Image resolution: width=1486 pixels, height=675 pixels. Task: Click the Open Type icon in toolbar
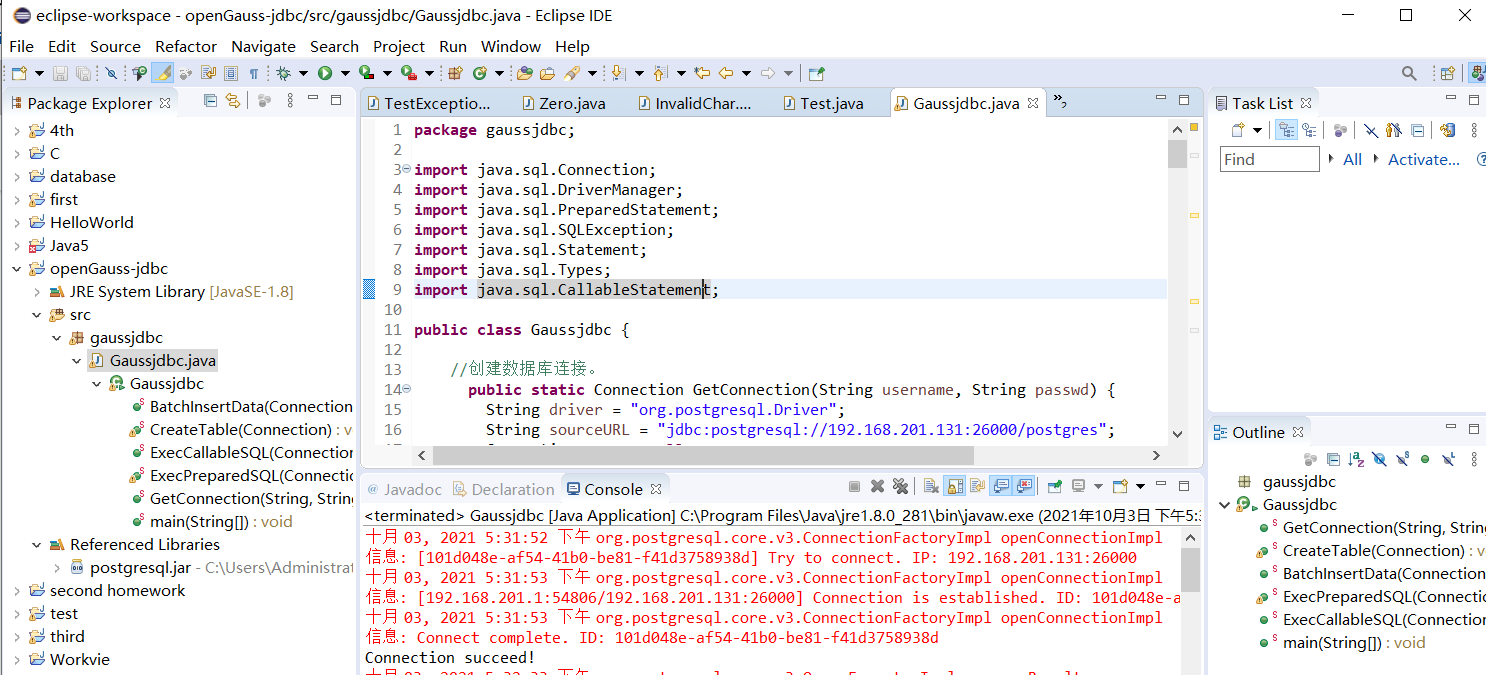524,73
